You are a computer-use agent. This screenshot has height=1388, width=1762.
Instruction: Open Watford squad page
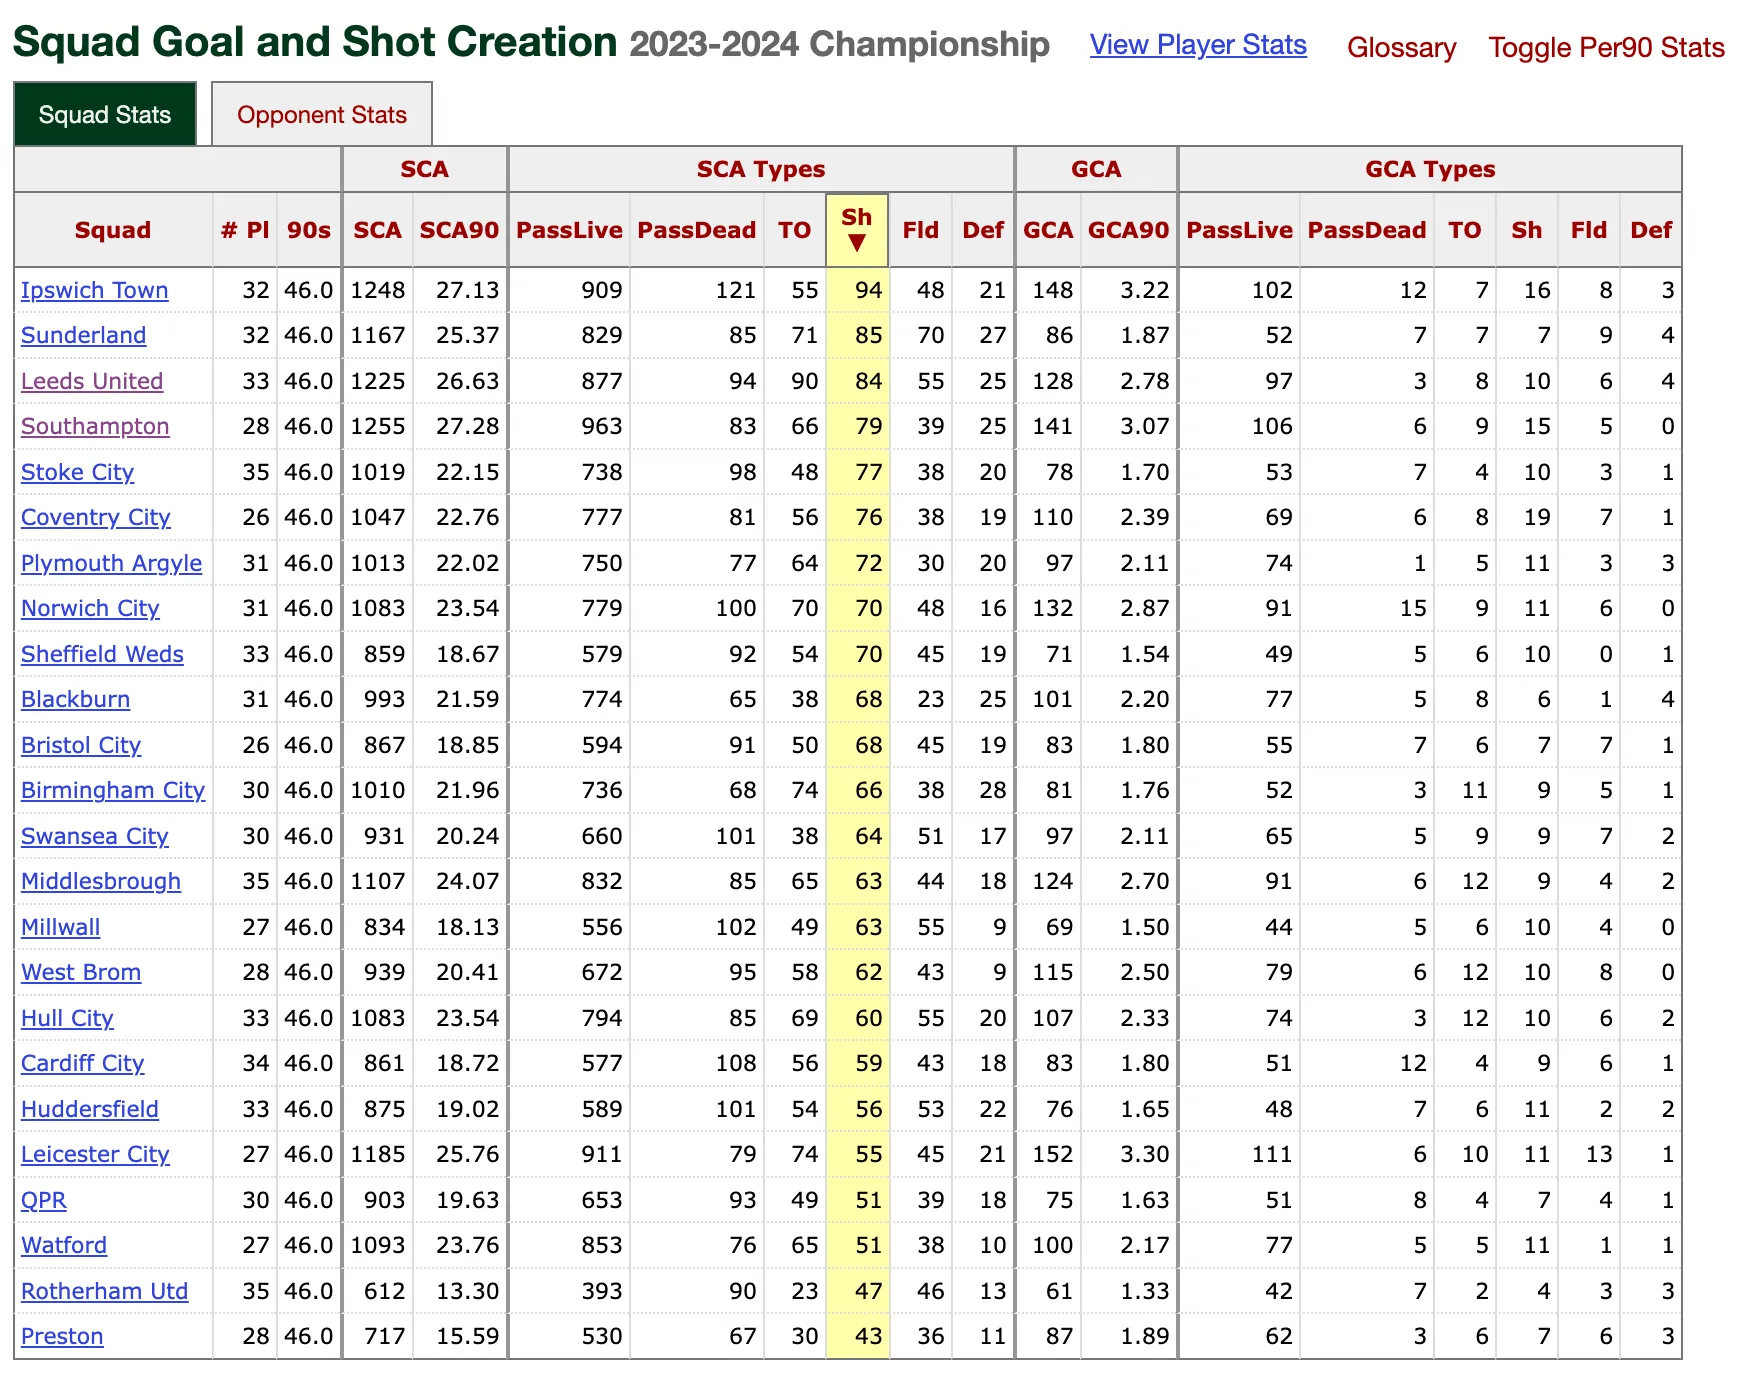click(64, 1245)
